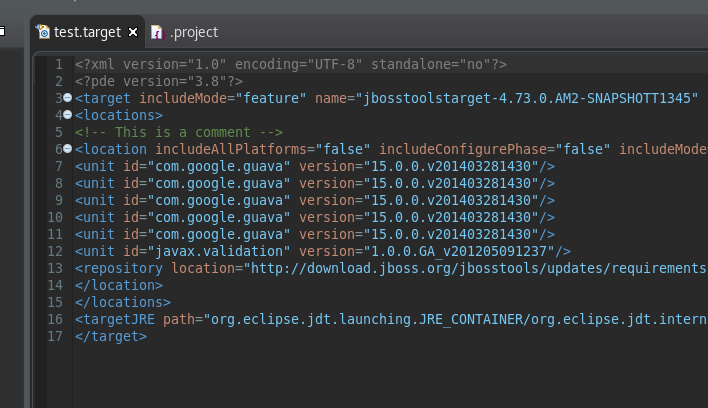
Task: Click the closing </locations> tag
Action: [123, 302]
